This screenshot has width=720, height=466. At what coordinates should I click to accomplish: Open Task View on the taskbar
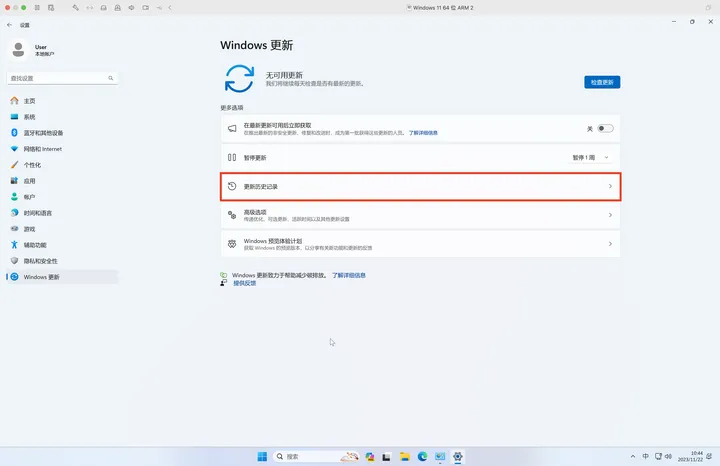[x=387, y=456]
